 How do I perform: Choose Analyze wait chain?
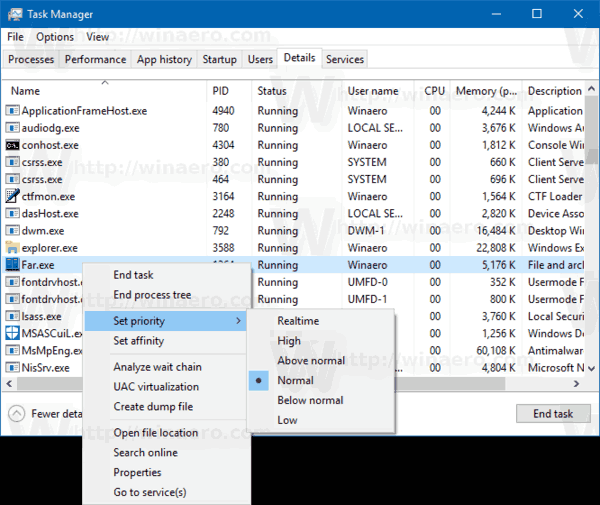click(x=166, y=367)
